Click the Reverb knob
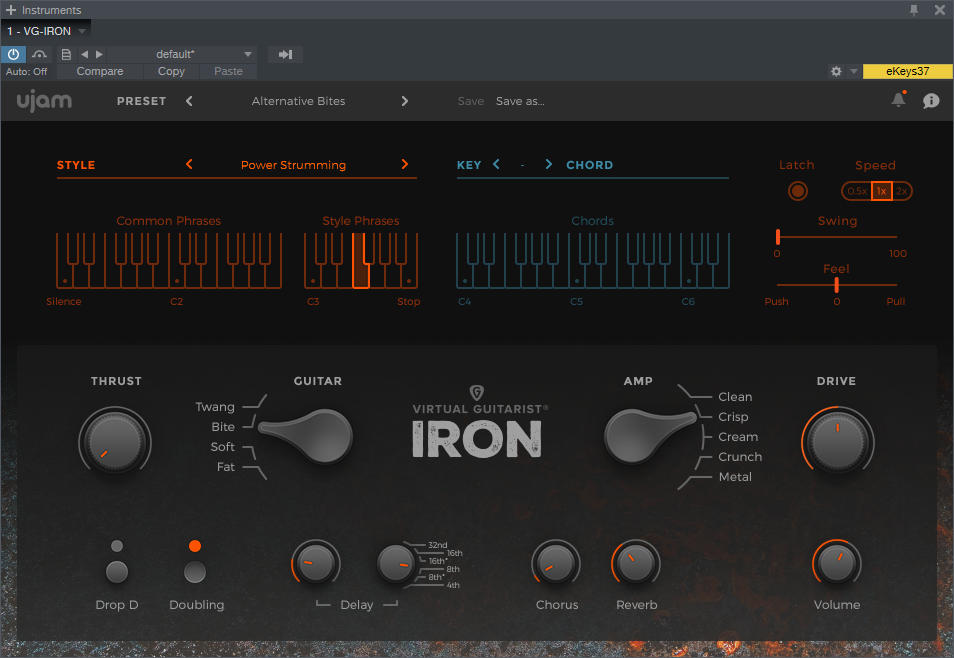Image resolution: width=954 pixels, height=658 pixels. (x=635, y=564)
